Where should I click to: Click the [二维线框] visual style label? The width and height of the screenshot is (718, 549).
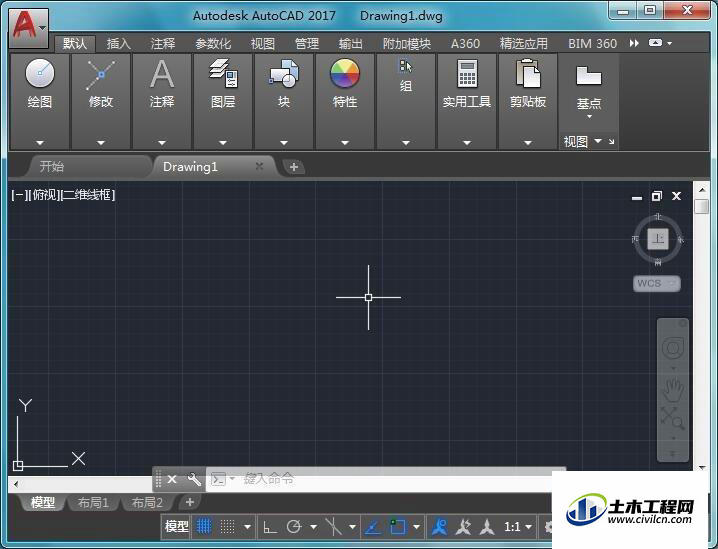coord(87,195)
